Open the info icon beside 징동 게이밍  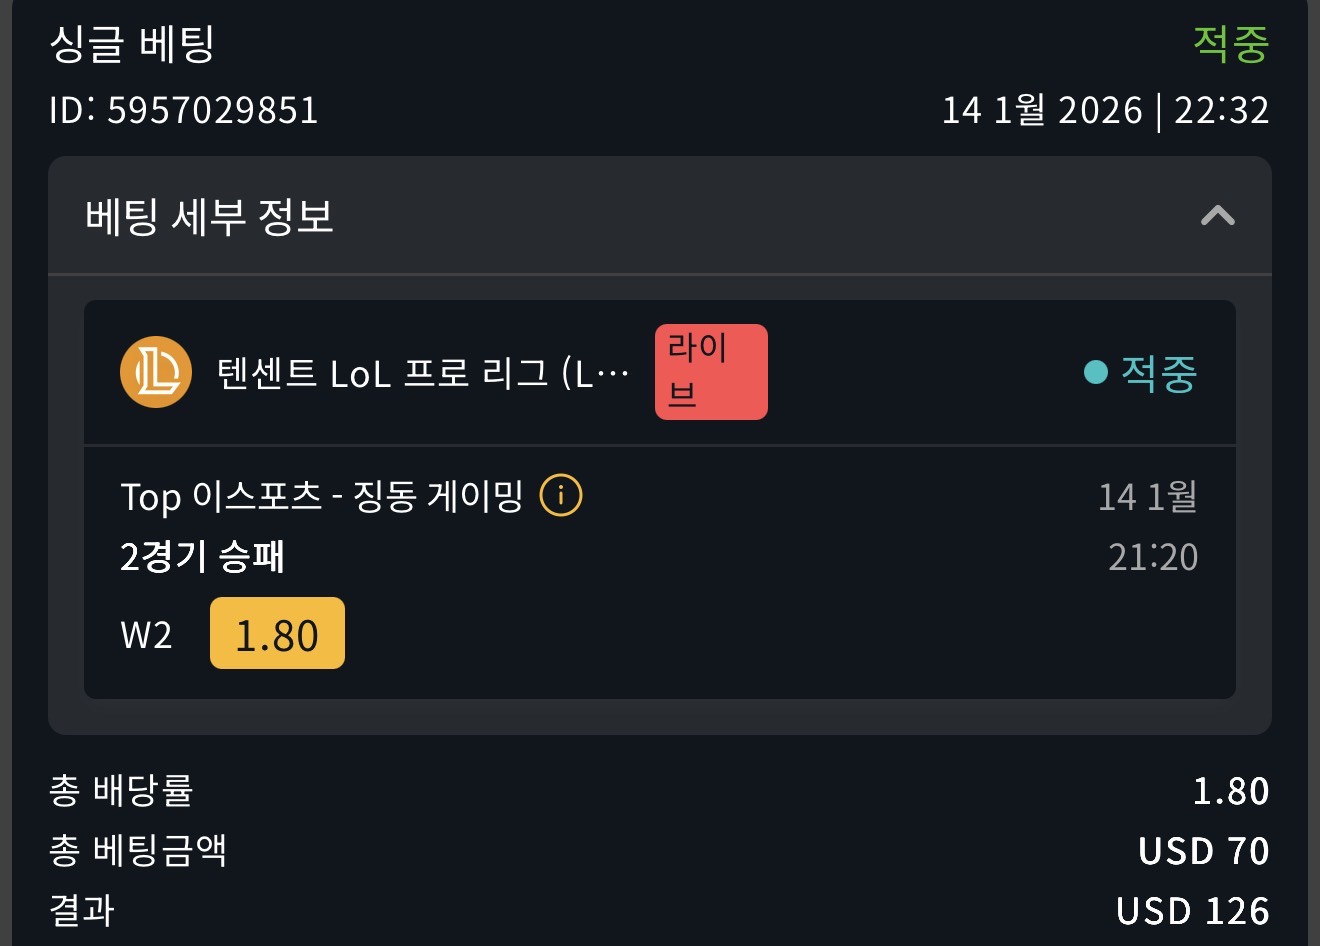(x=561, y=495)
